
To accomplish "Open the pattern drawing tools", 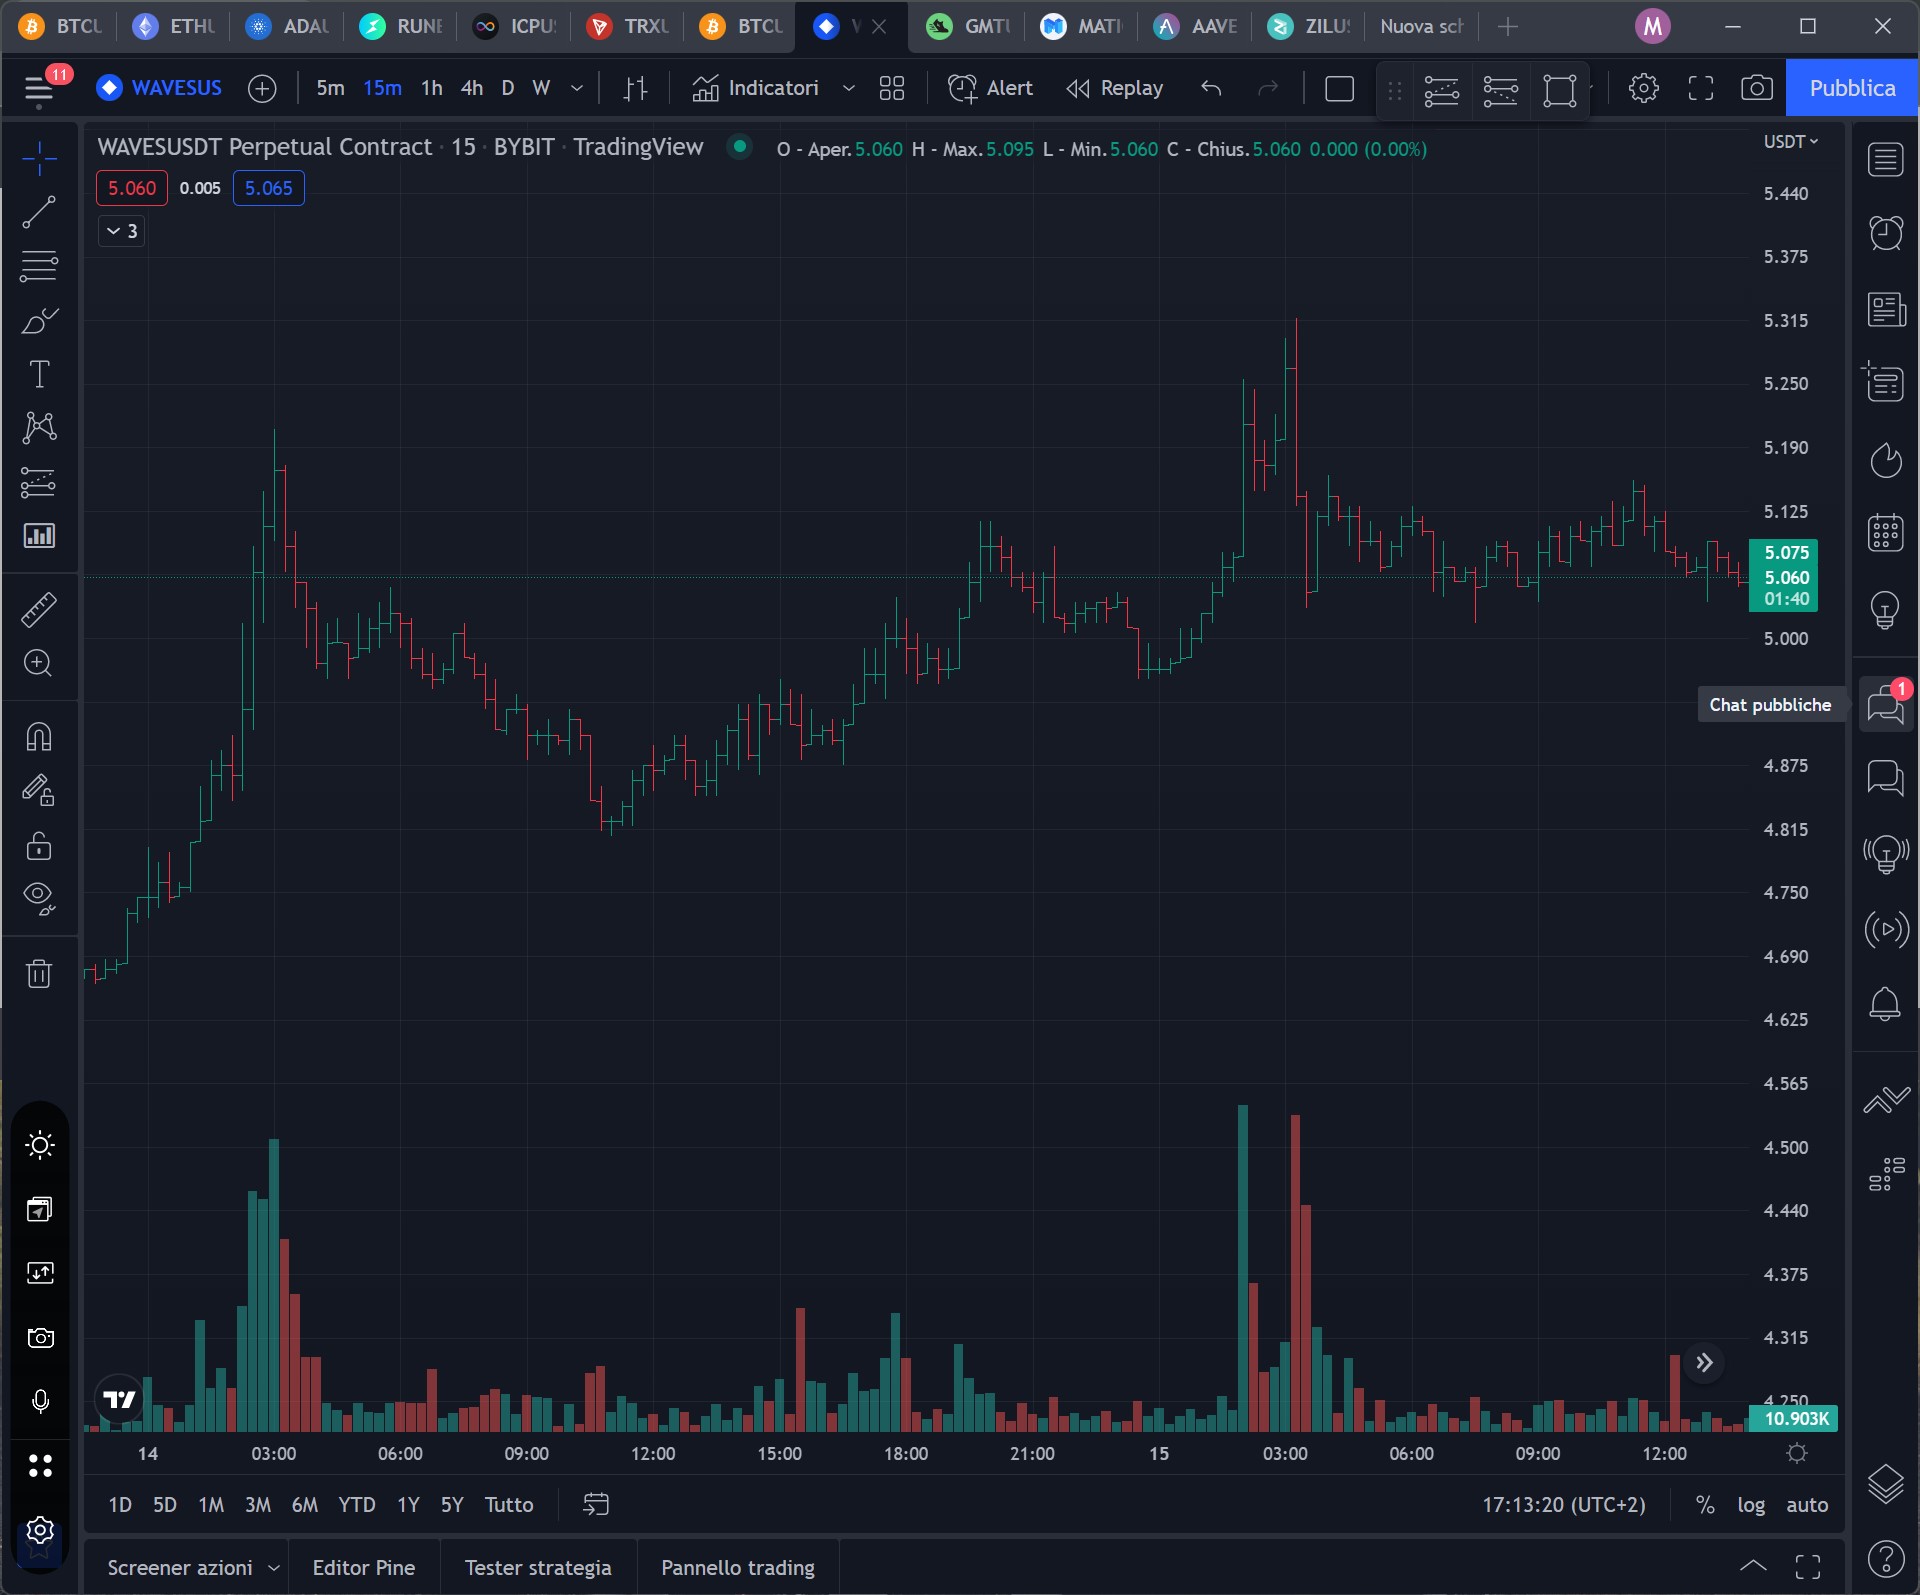I will click(39, 428).
